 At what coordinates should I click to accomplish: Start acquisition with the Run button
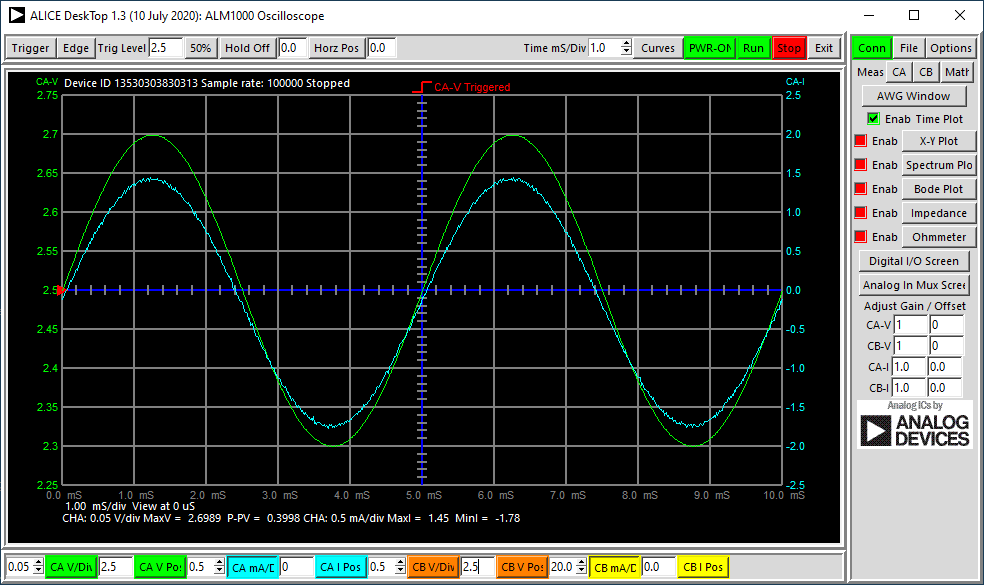[x=752, y=47]
